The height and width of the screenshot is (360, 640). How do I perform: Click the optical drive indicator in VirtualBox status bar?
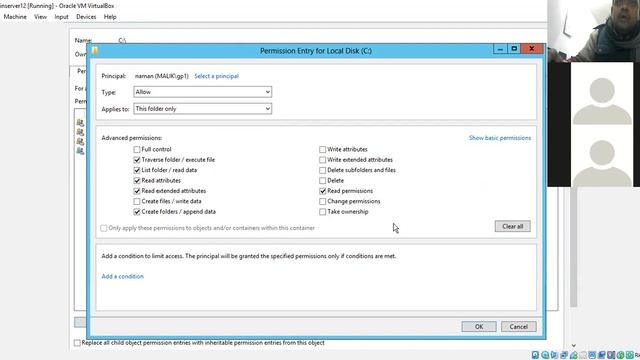click(x=545, y=355)
